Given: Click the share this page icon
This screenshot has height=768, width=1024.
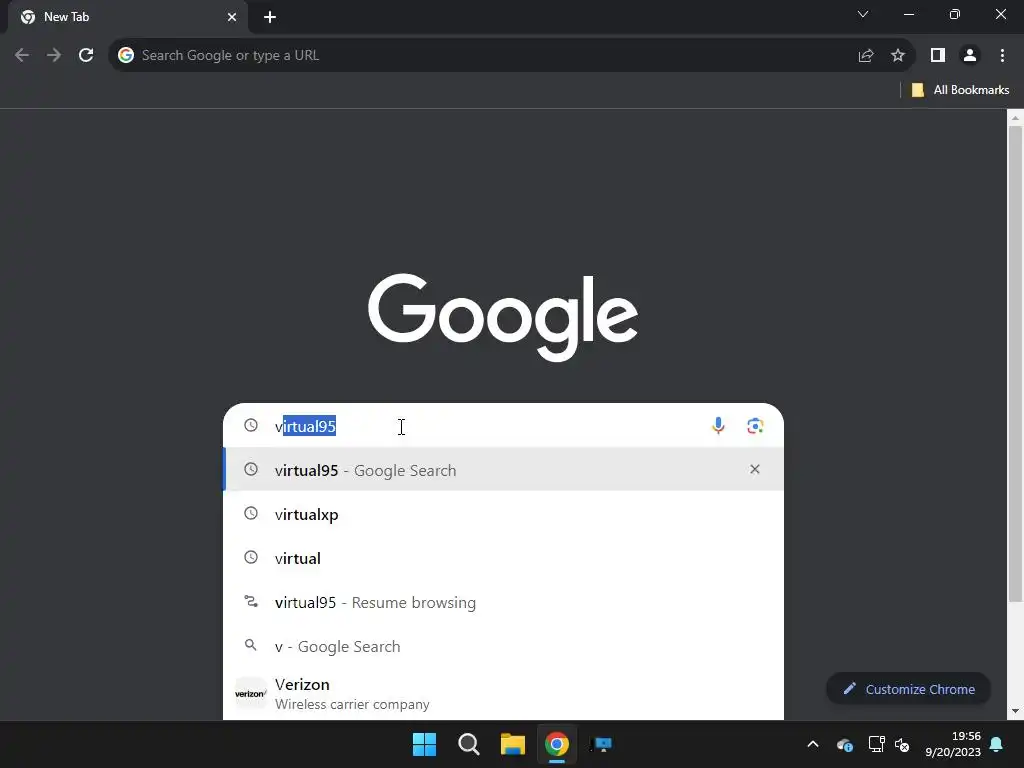Looking at the screenshot, I should coord(866,56).
